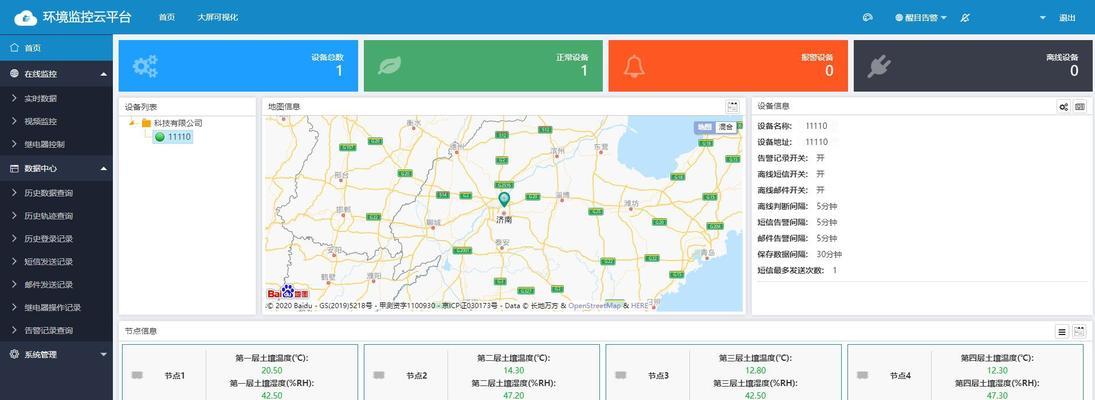1095x400 pixels.
Task: Click the folder icon beside 科技有限公司
Action: tap(146, 123)
